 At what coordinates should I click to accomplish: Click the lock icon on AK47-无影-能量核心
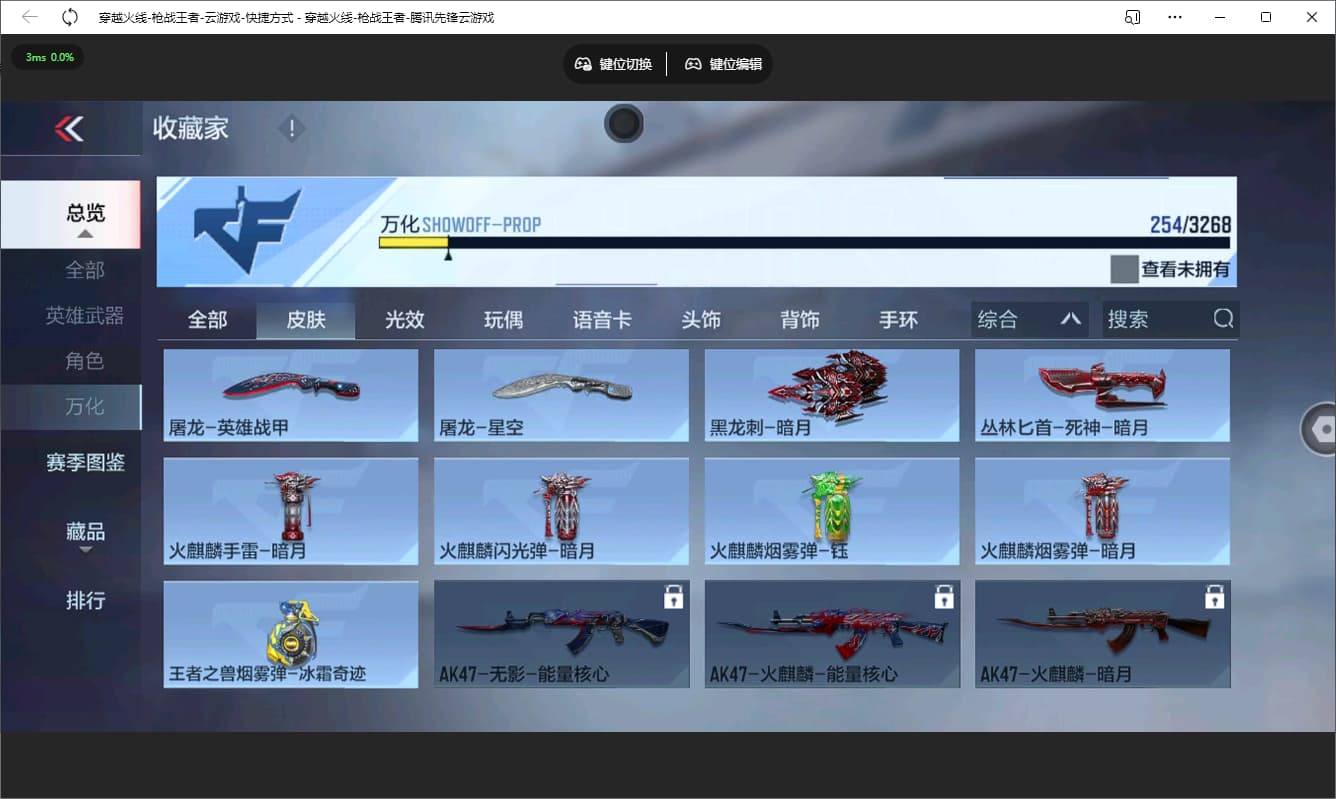click(x=673, y=595)
